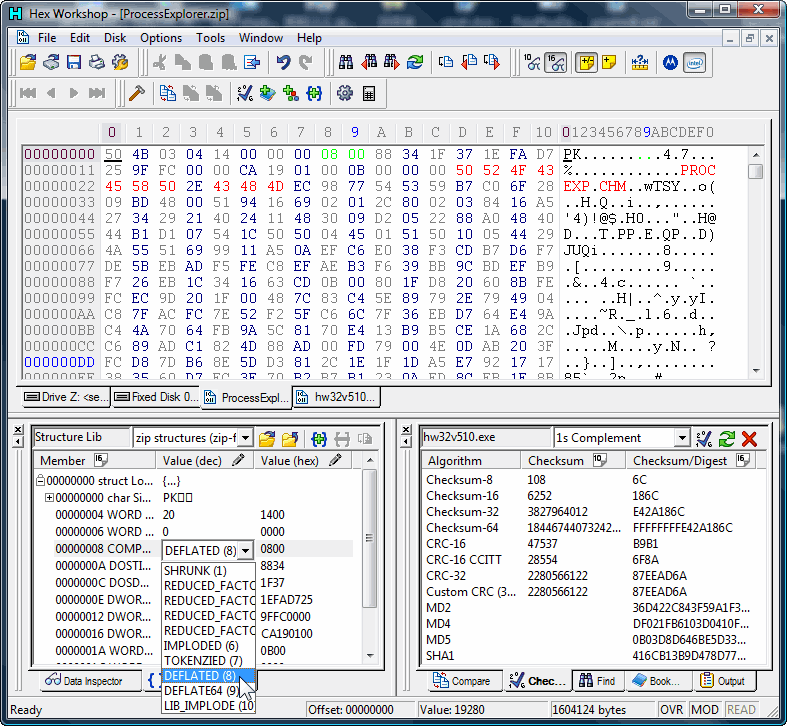Screen dimensions: 787x726
Task: Toggle MOD indicator in status bar
Action: [705, 709]
